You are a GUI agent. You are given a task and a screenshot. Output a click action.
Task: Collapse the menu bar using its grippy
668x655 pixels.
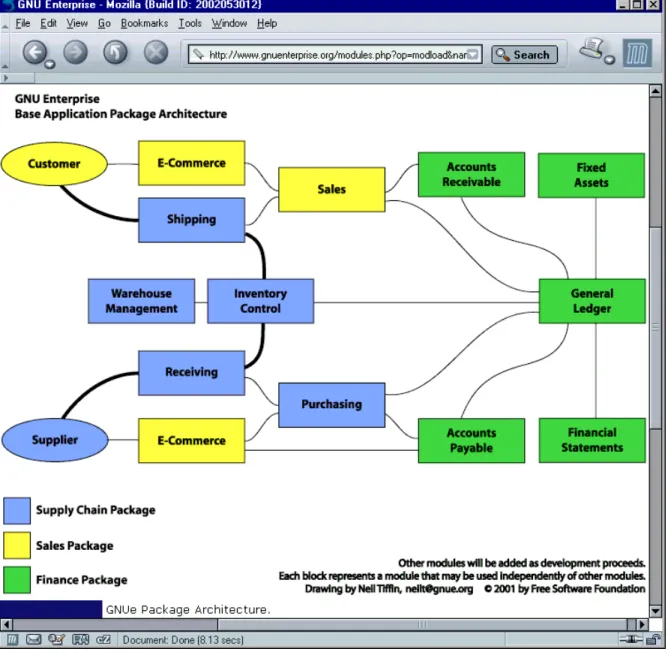coord(5,27)
